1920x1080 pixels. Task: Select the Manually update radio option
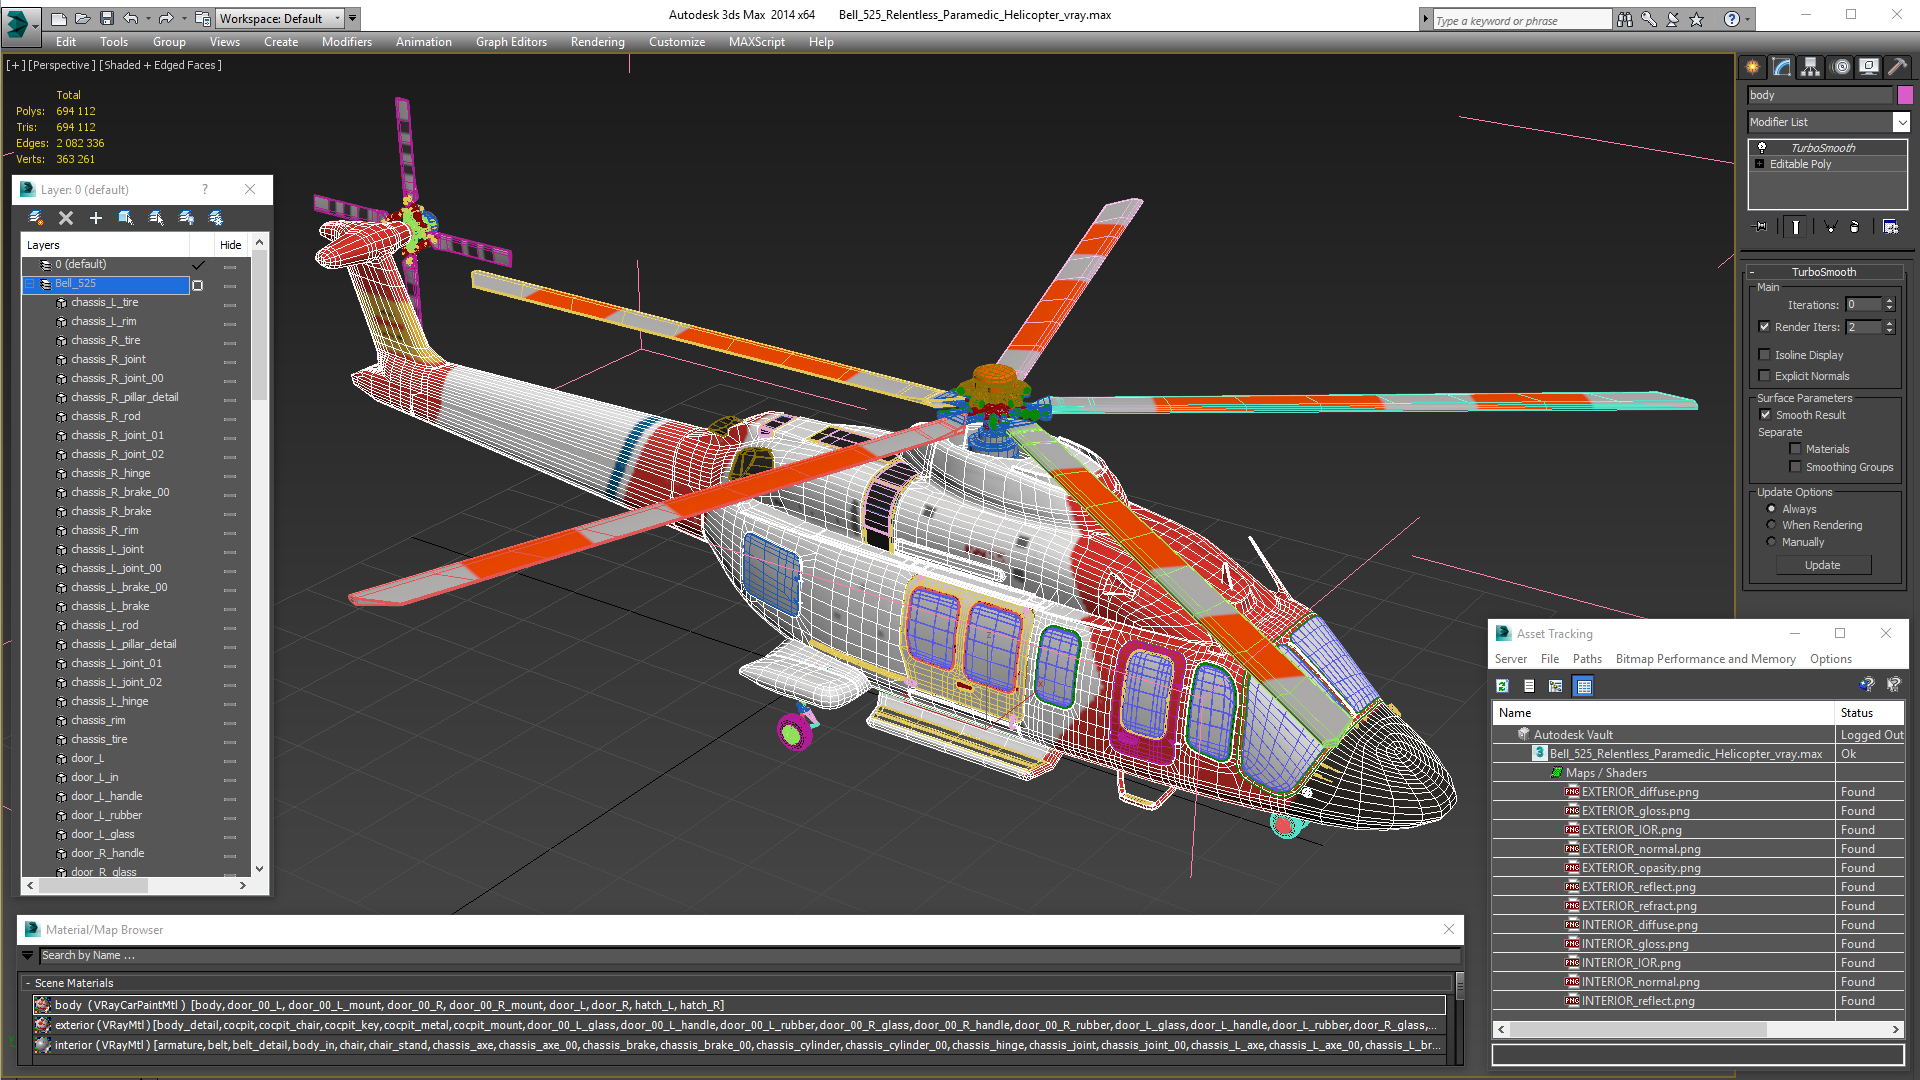coord(1771,542)
